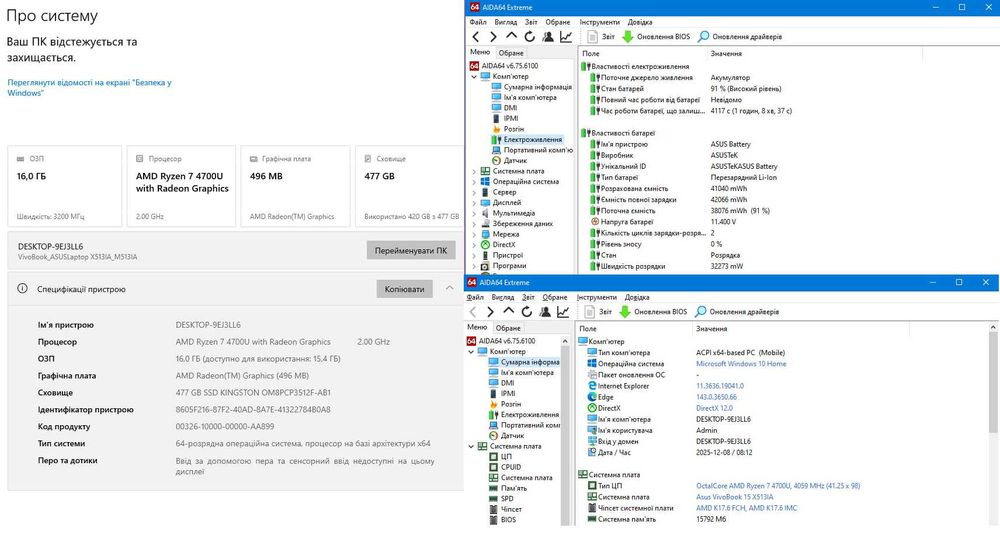The height and width of the screenshot is (535, 1000).
Task: Select Пам'ять in bottom AIDA64 tree
Action: (513, 488)
